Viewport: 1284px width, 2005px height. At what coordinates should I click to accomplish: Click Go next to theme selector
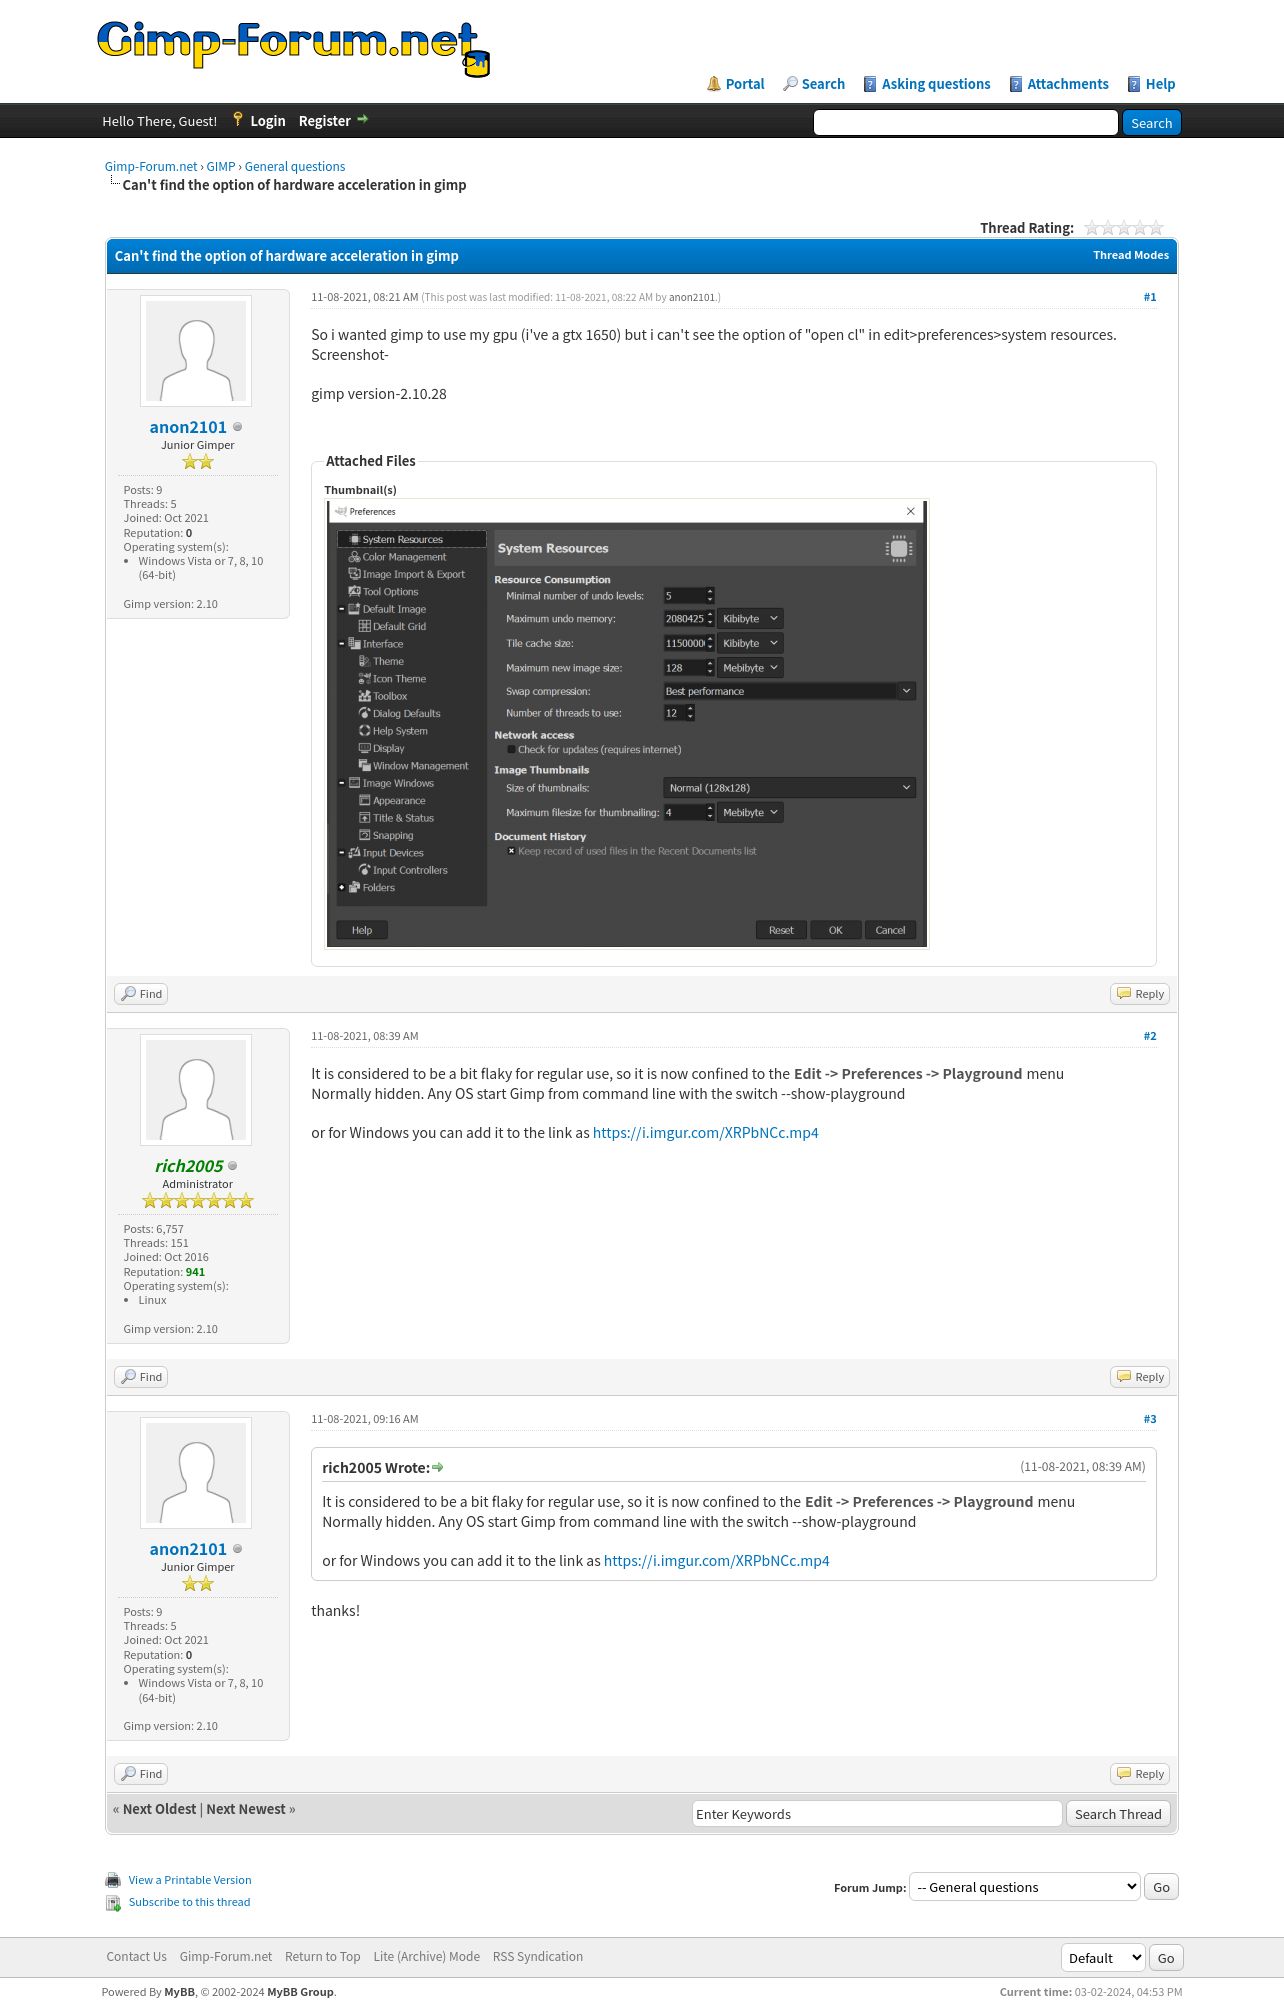pyautogui.click(x=1166, y=1958)
